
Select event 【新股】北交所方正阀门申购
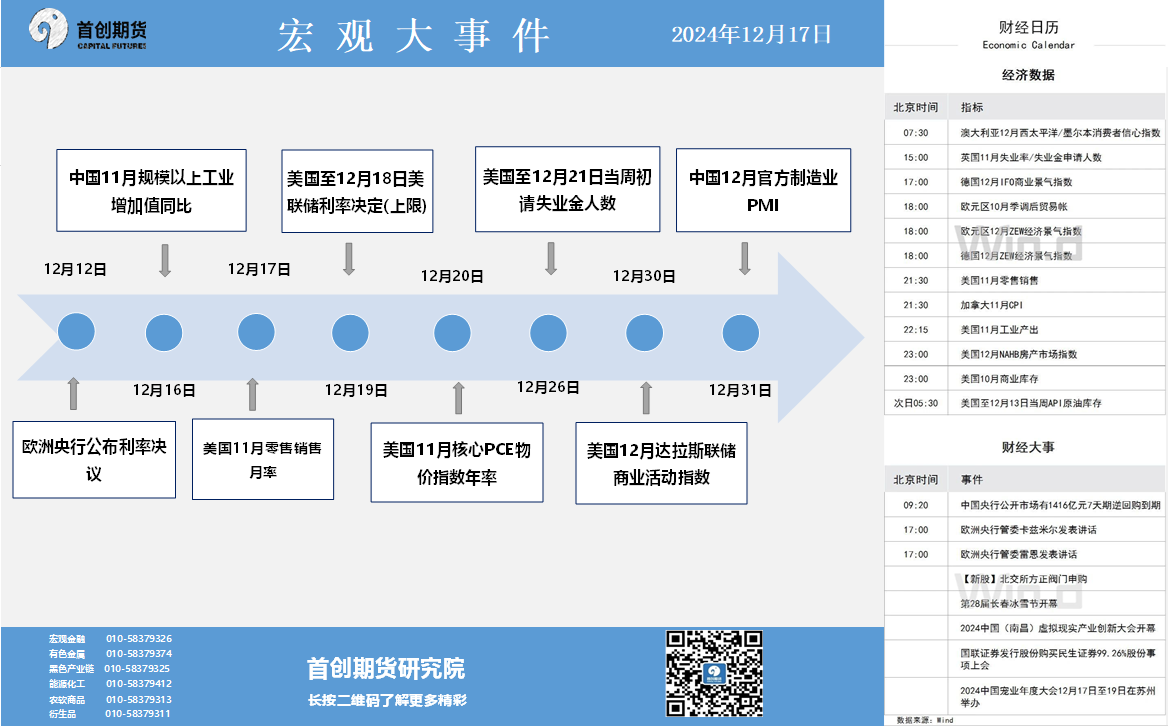point(1025,579)
